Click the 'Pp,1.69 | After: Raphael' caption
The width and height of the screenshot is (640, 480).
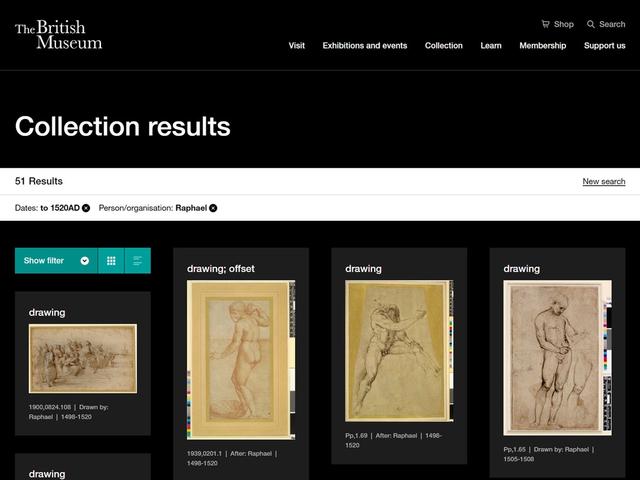[x=393, y=440]
